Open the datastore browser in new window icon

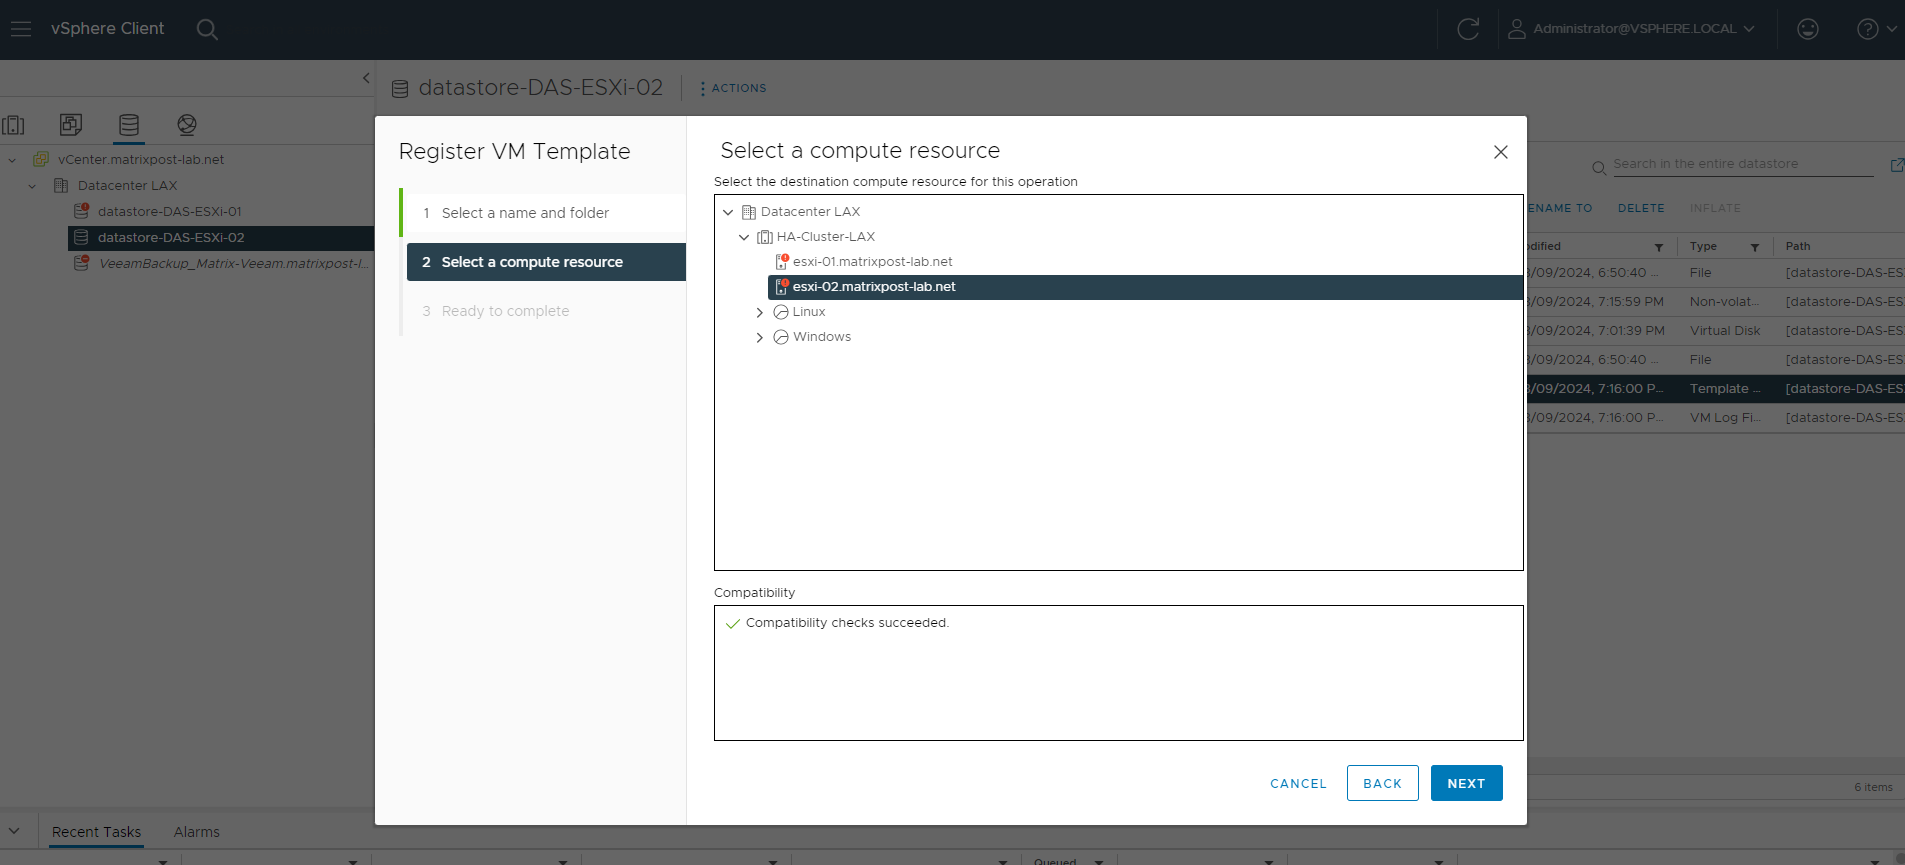pos(1896,165)
